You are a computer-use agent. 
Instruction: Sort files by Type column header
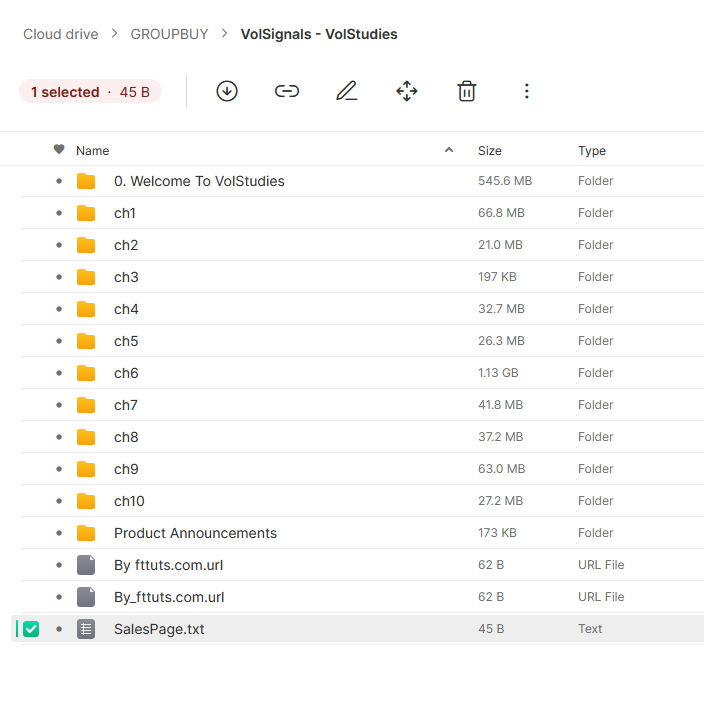click(592, 150)
